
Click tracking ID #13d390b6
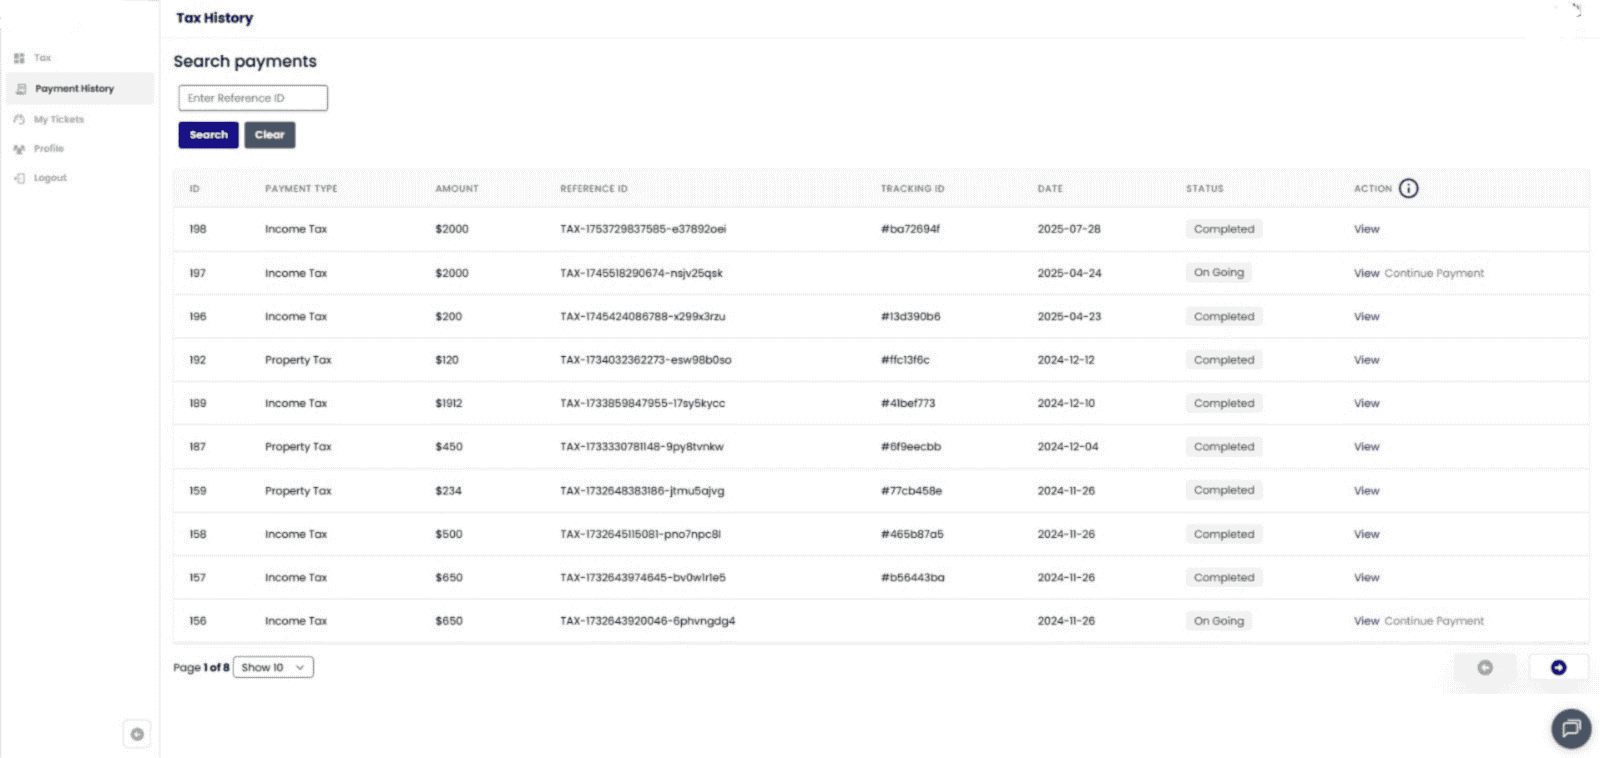[x=910, y=316]
